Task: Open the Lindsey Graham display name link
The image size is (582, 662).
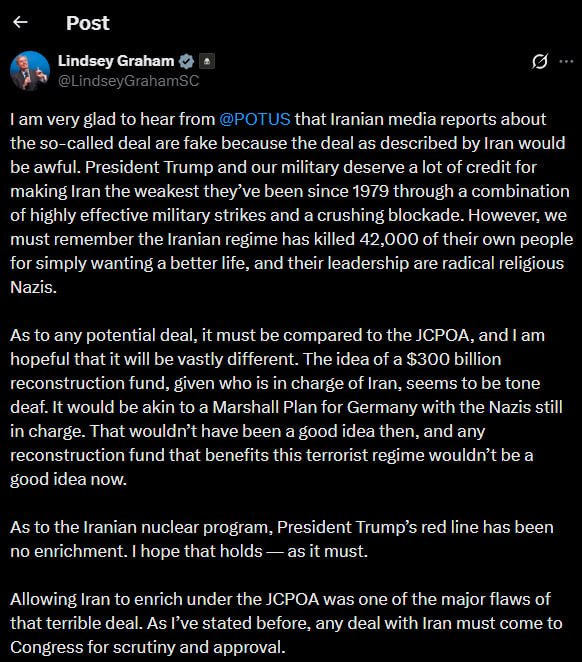Action: click(x=116, y=61)
